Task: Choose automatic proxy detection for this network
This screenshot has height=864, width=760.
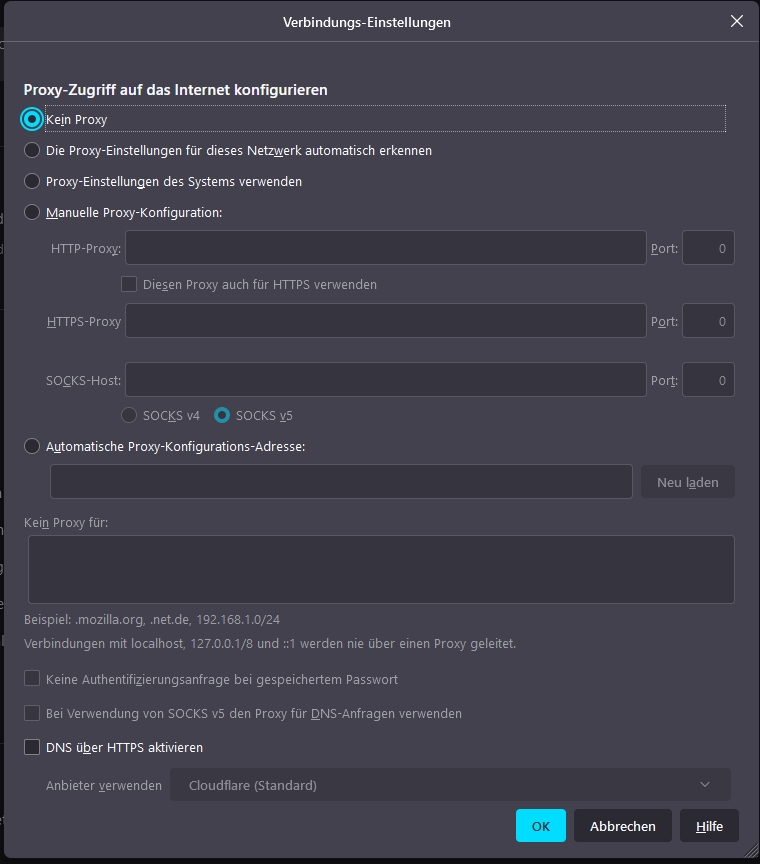Action: tap(33, 150)
